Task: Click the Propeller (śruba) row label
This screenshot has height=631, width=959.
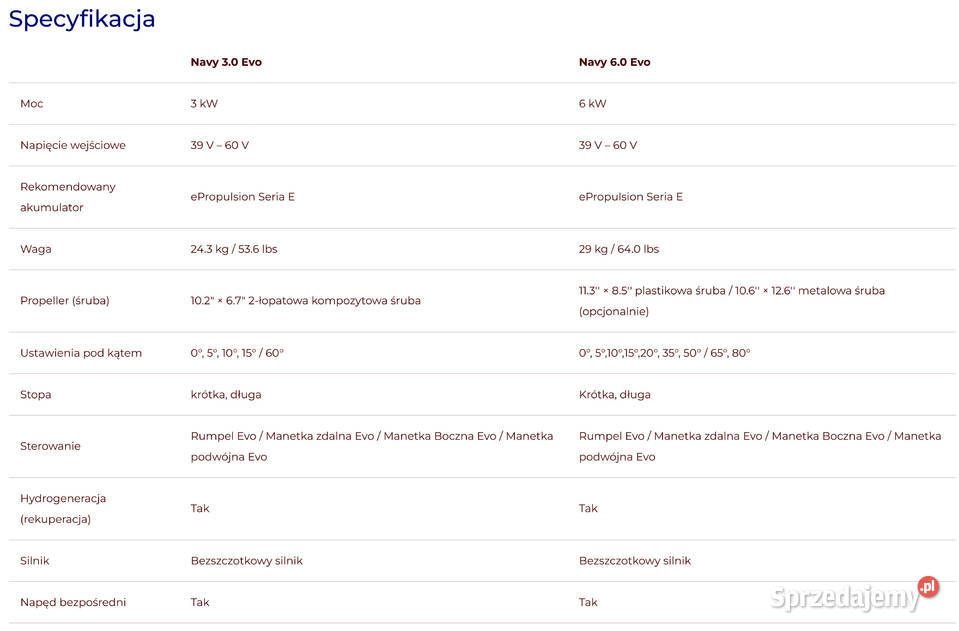Action: click(65, 301)
